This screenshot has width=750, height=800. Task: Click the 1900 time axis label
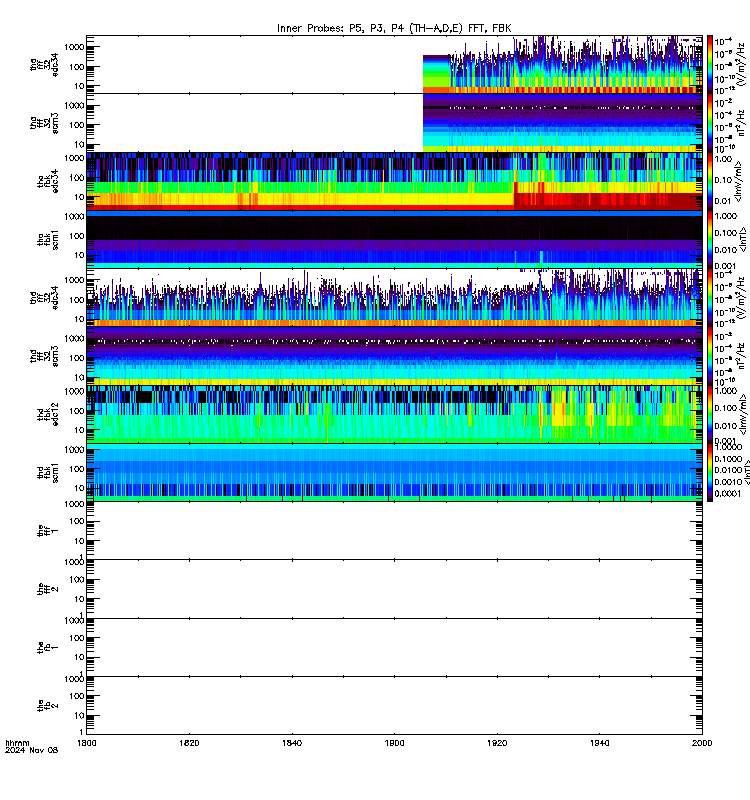[x=394, y=743]
